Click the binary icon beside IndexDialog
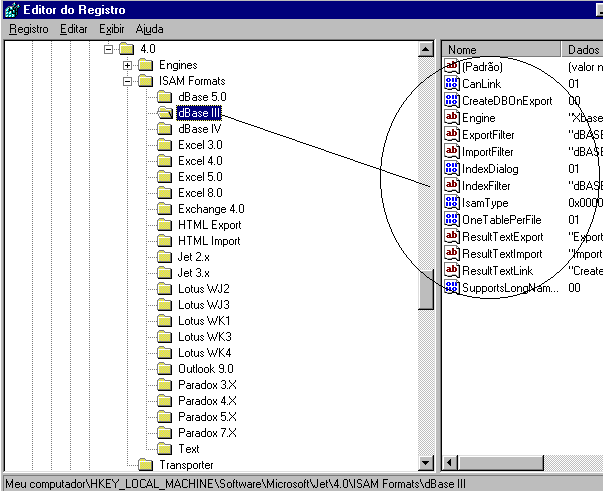The width and height of the screenshot is (603, 491). (451, 168)
